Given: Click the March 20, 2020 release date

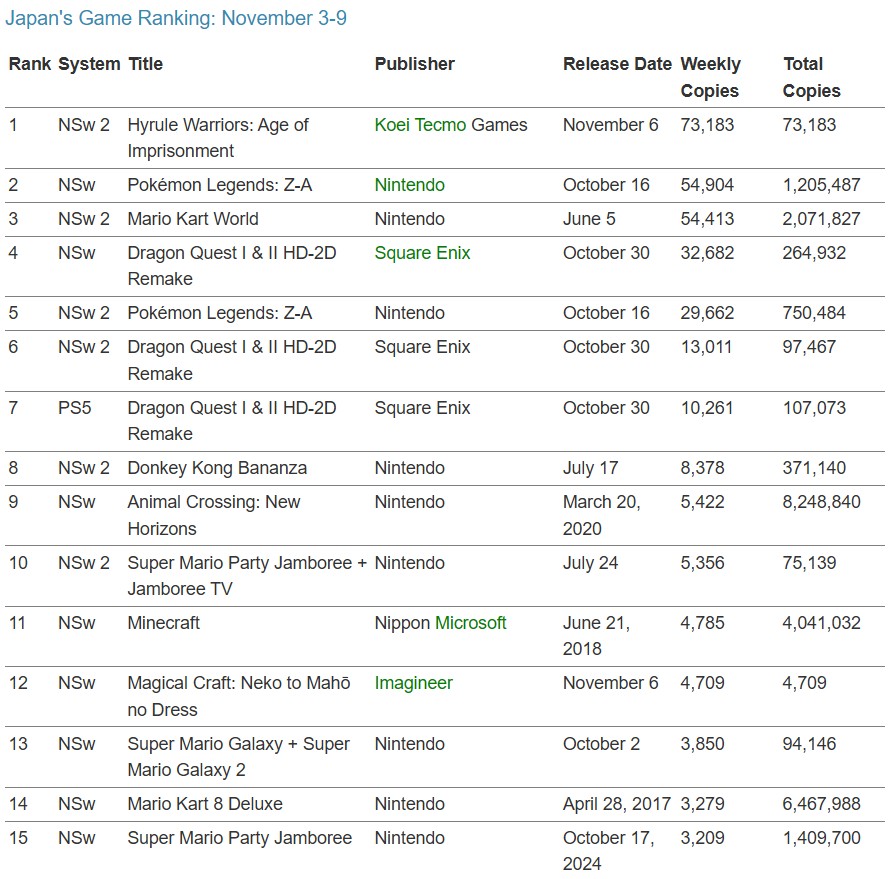Looking at the screenshot, I should pos(601,515).
